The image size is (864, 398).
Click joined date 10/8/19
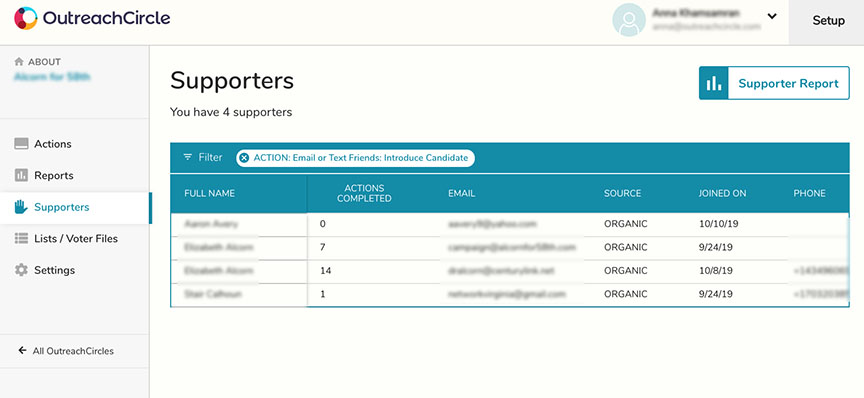[x=716, y=271]
